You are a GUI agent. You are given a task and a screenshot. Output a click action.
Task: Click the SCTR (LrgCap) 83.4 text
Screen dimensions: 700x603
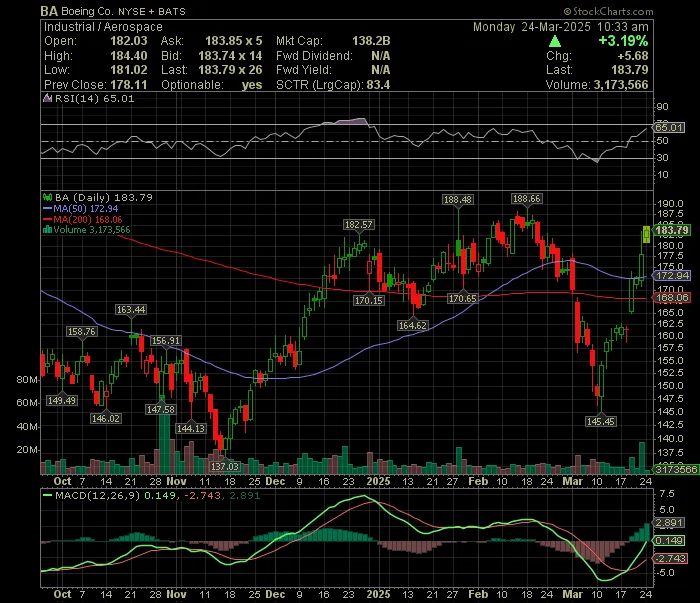point(333,85)
